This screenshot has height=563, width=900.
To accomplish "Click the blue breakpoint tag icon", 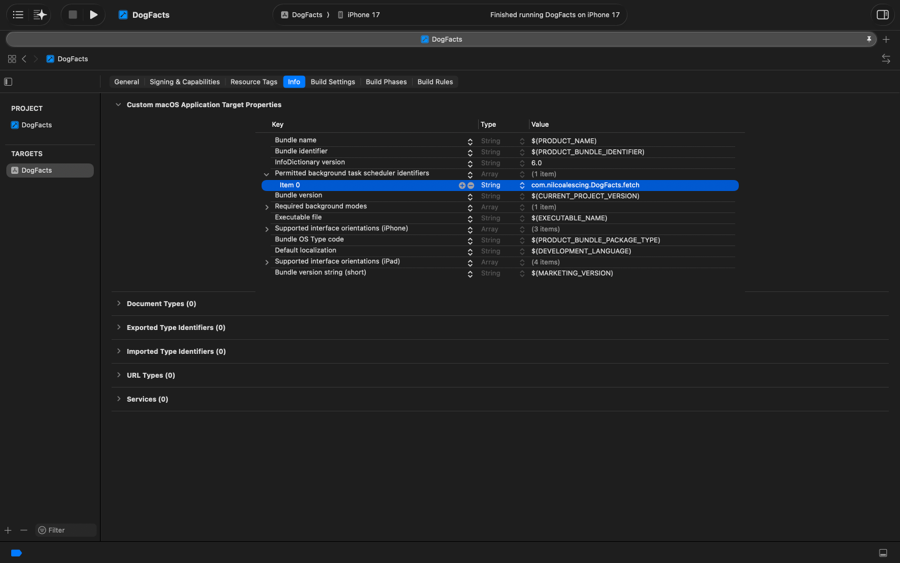I will click(16, 553).
